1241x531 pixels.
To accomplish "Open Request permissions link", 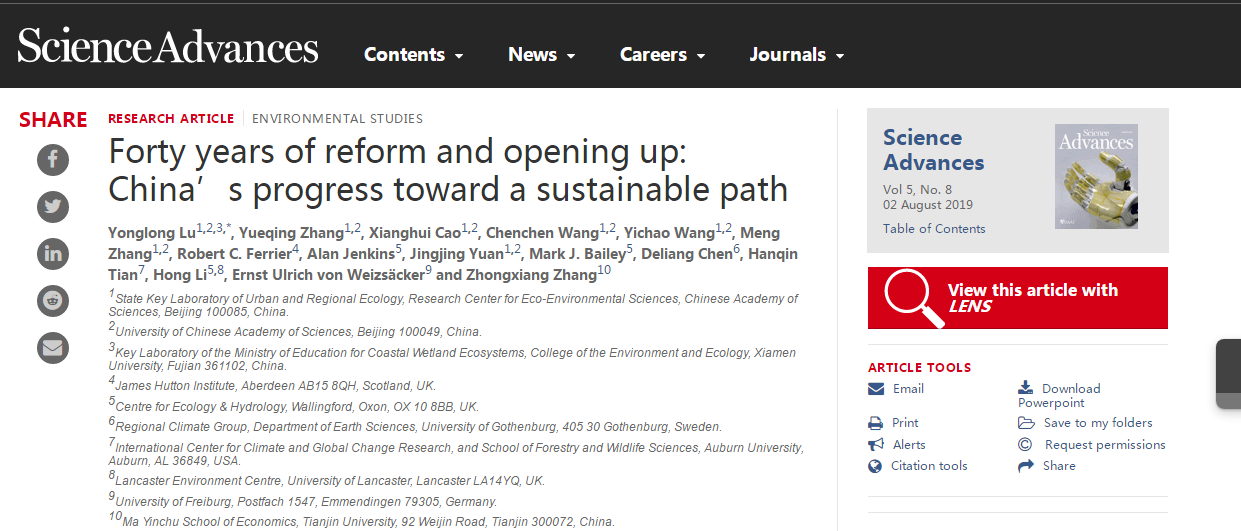I will click(1104, 445).
